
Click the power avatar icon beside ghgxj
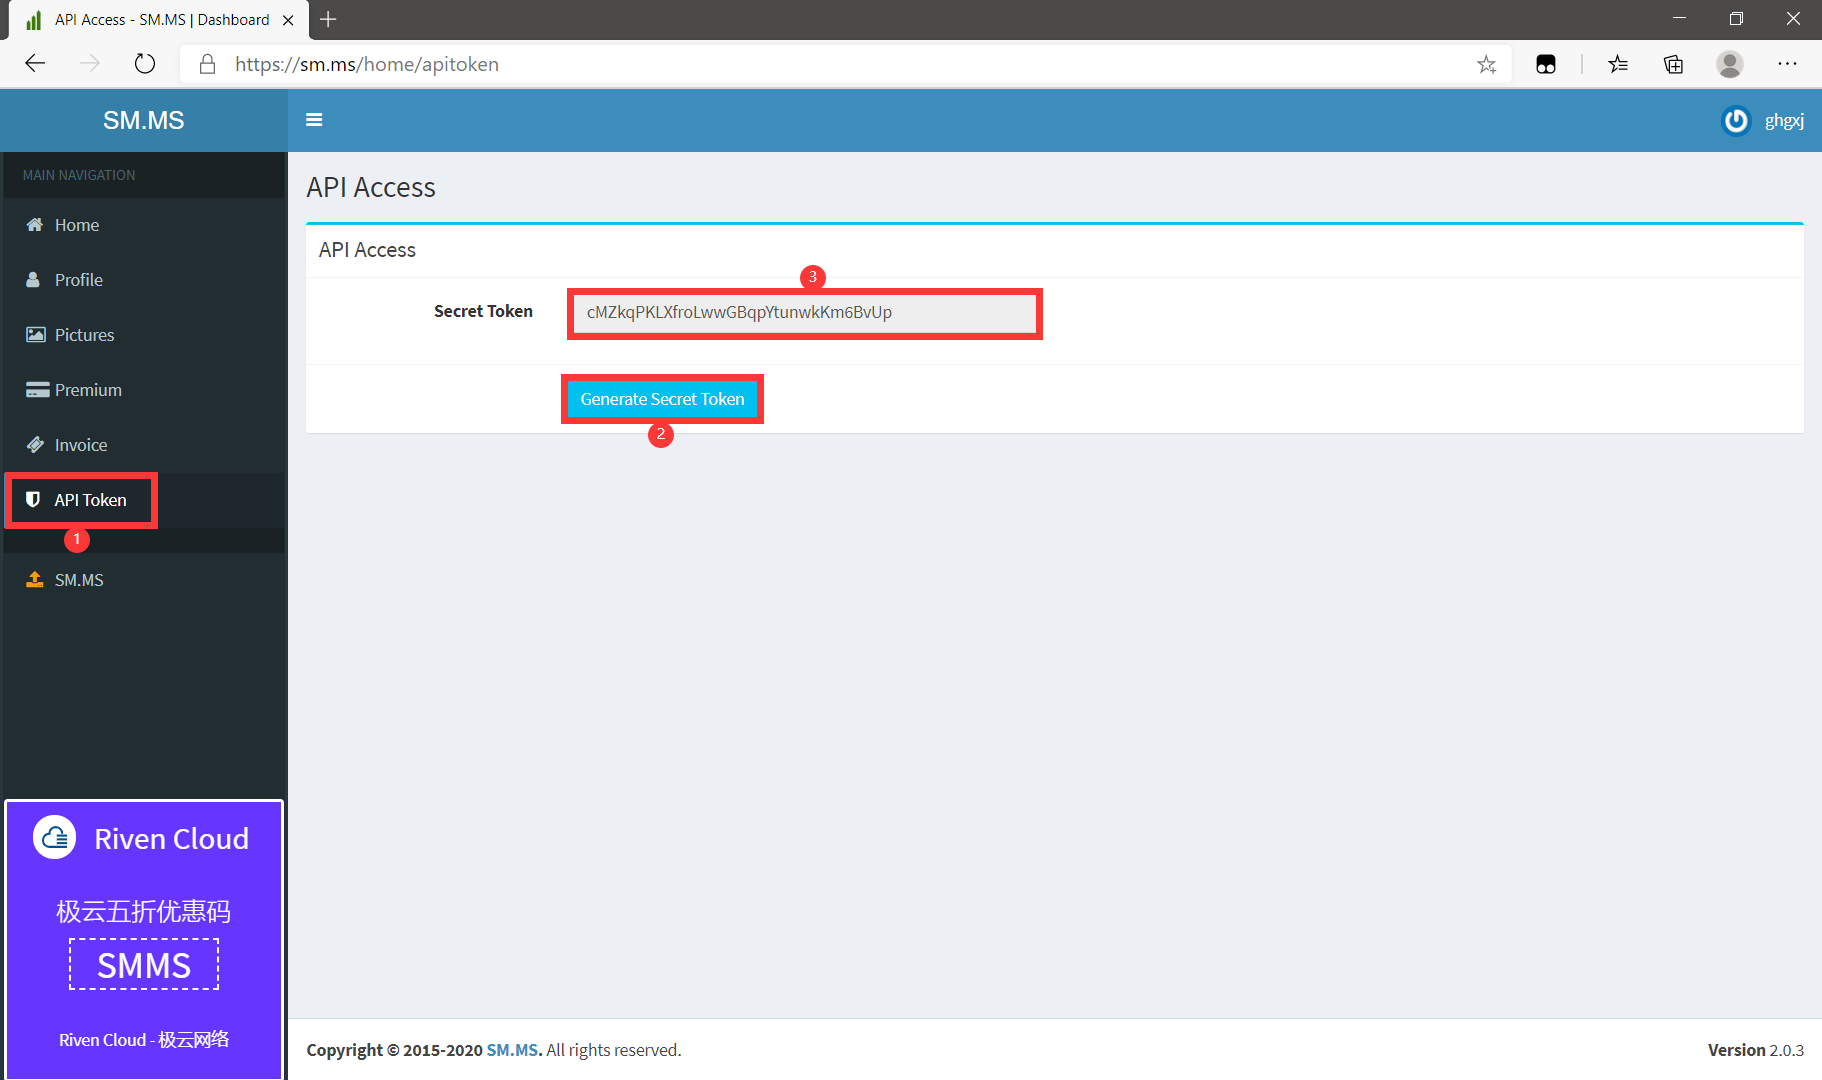point(1736,120)
